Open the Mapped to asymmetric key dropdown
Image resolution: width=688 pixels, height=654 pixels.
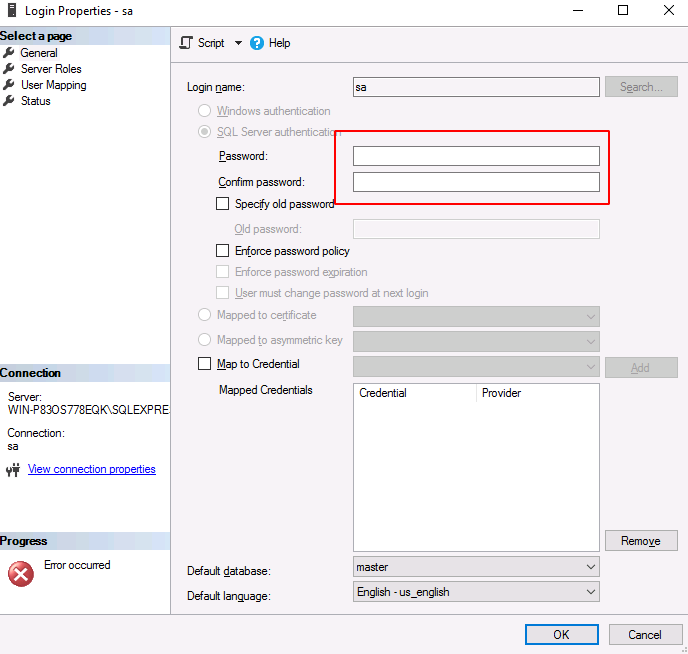[x=476, y=341]
